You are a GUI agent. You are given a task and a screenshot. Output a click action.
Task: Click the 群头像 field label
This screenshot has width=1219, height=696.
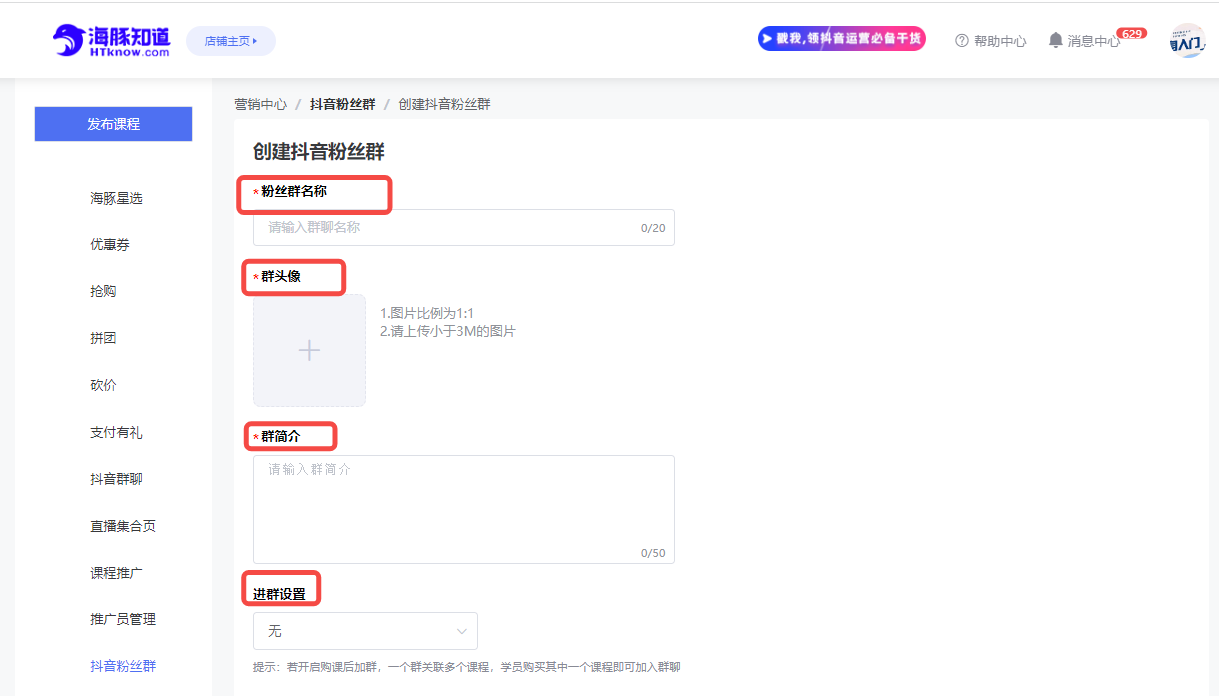[280, 276]
